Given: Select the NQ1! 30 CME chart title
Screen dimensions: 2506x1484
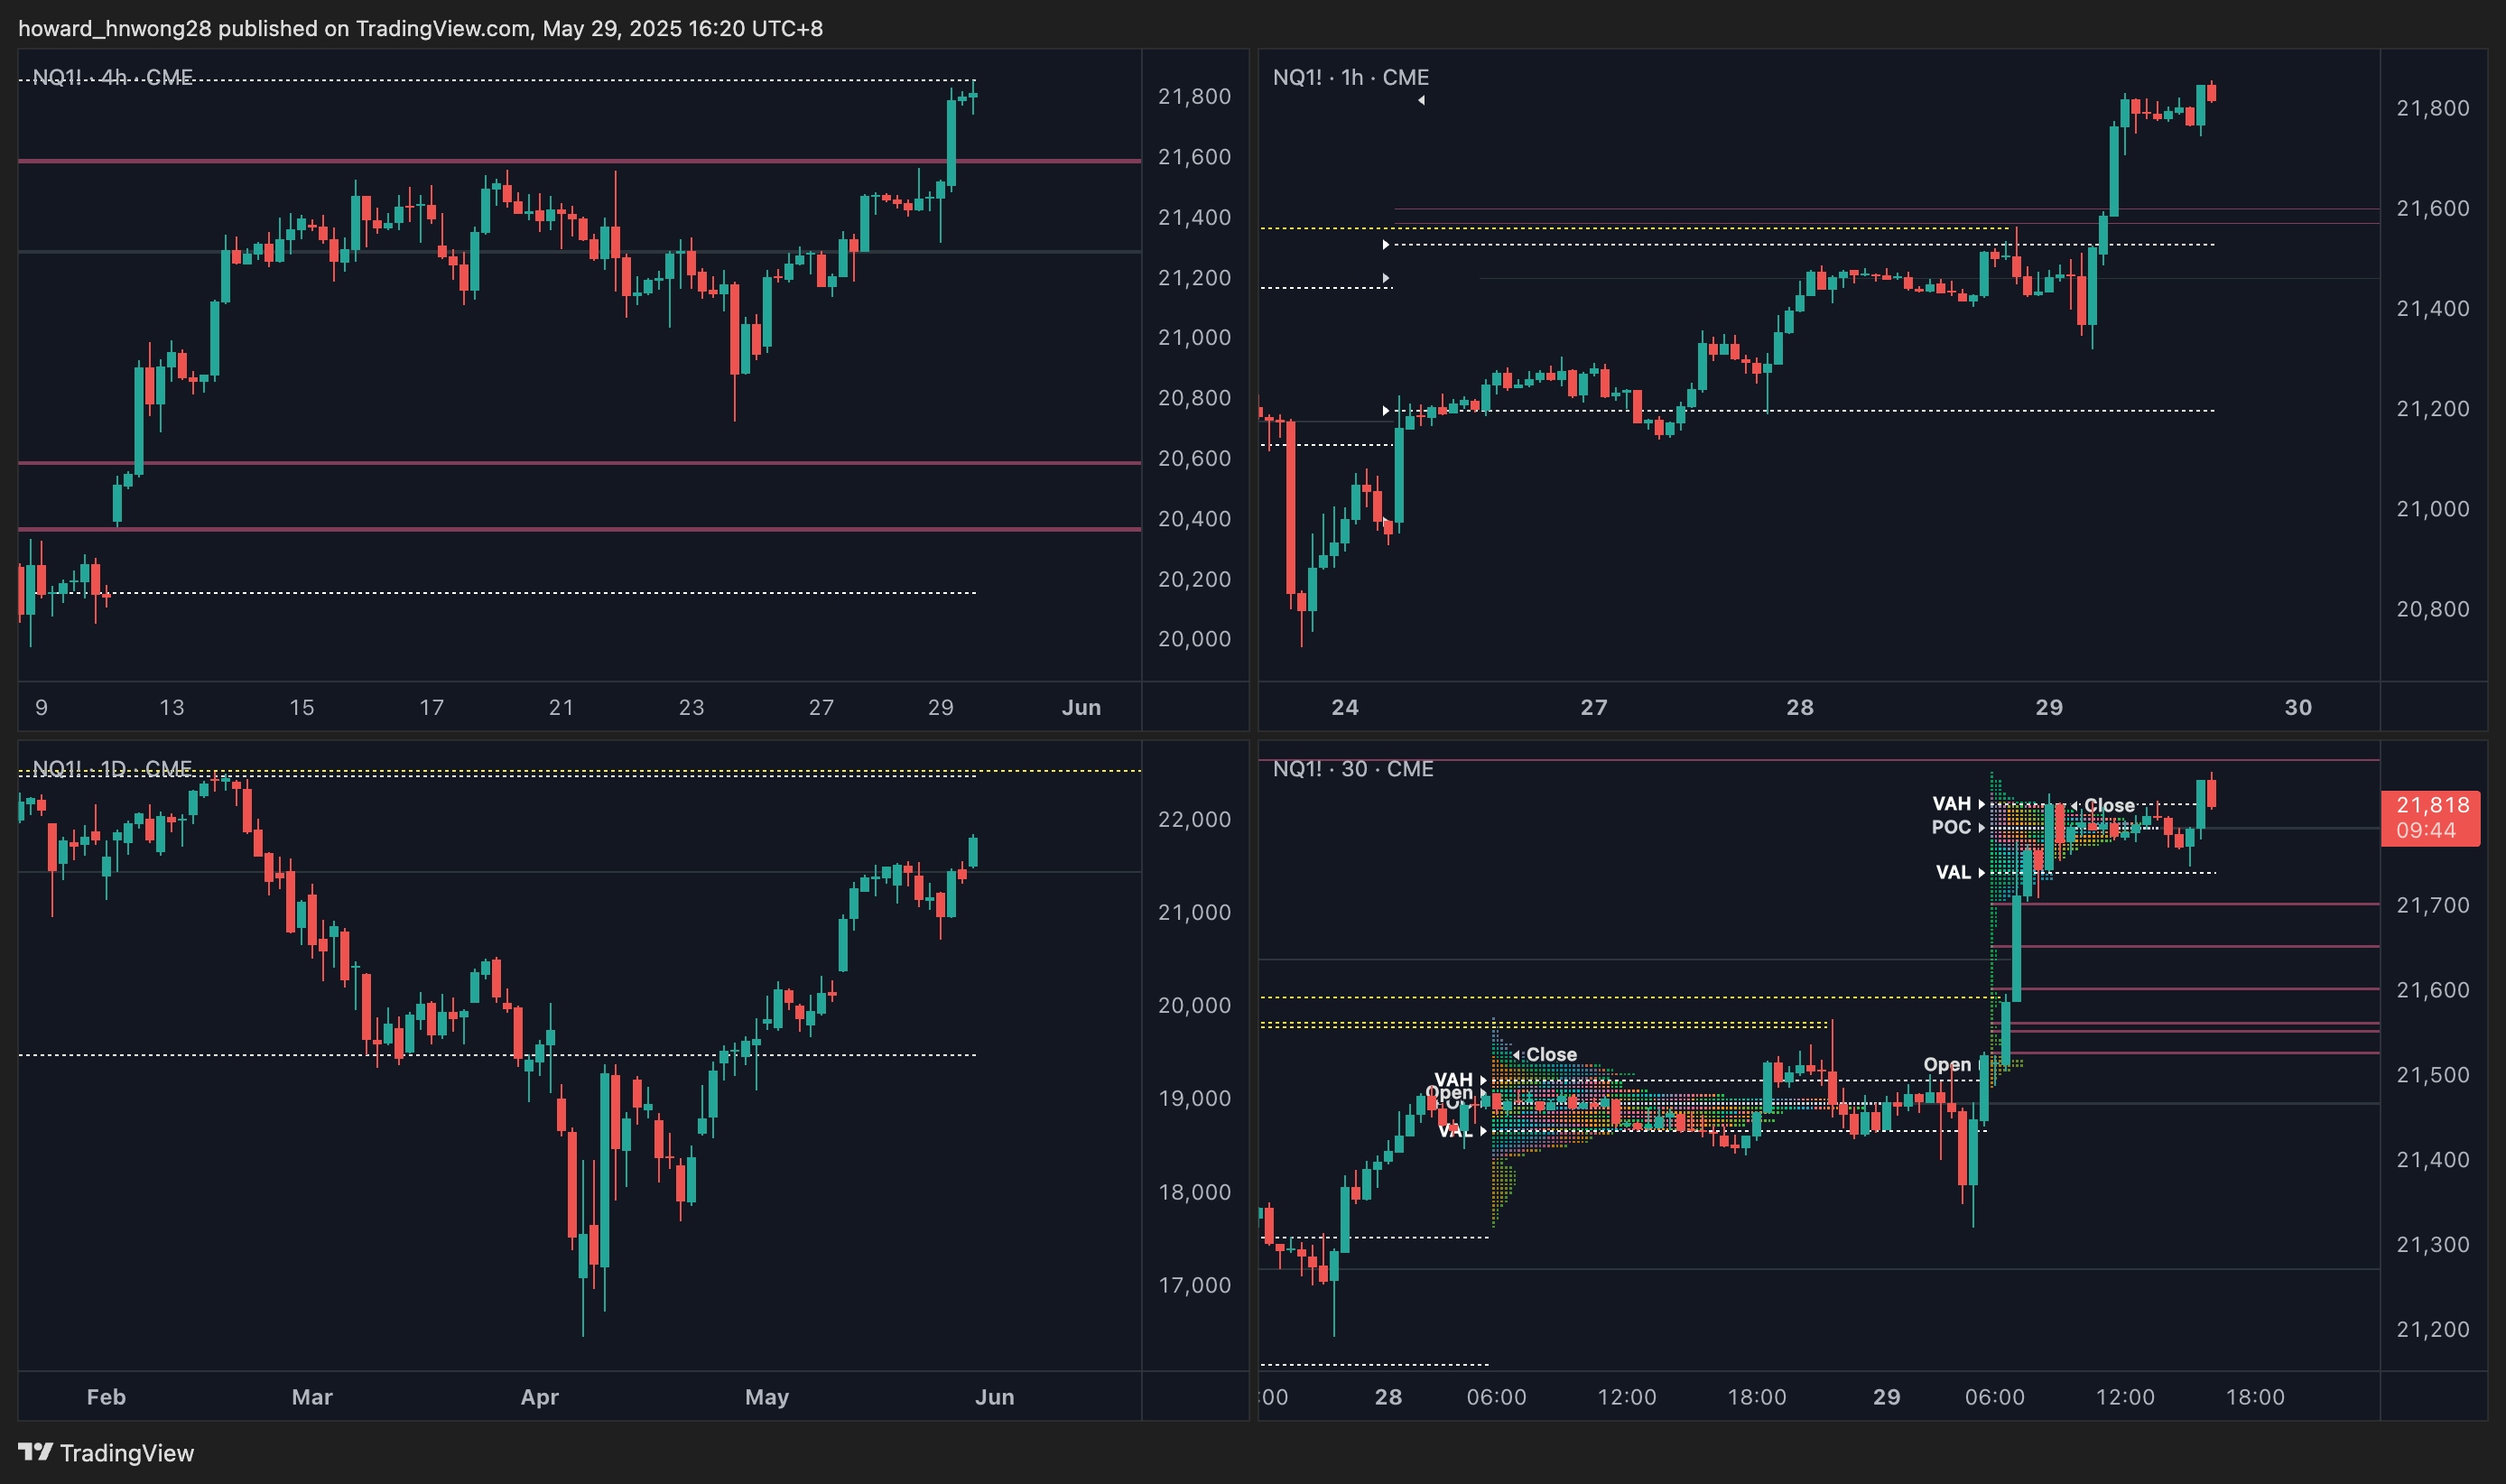Looking at the screenshot, I should [x=1352, y=768].
